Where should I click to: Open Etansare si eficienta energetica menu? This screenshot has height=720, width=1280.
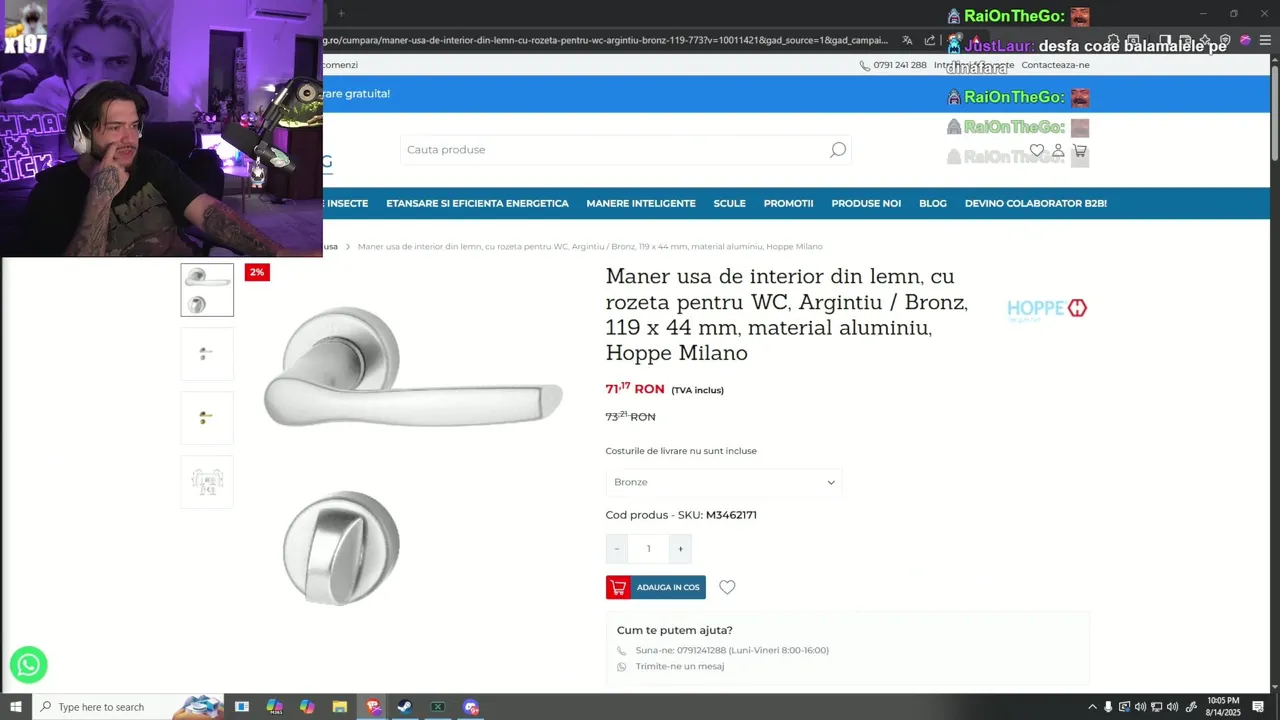477,203
